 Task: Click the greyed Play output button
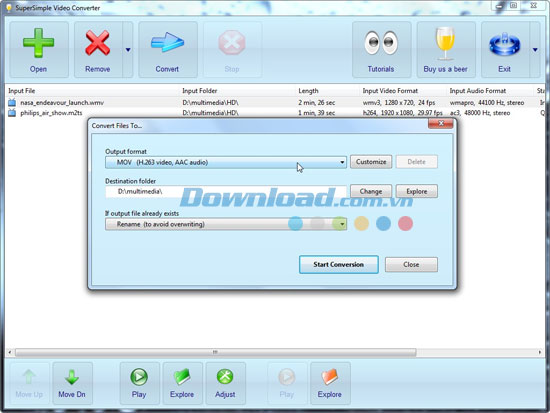click(287, 384)
